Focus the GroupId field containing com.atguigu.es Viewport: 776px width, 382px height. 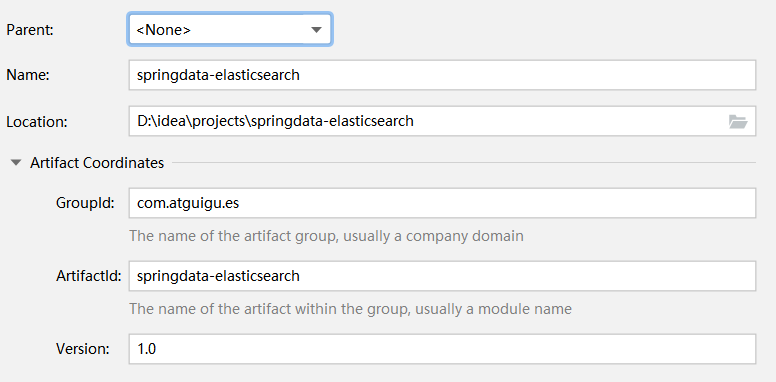coord(442,203)
